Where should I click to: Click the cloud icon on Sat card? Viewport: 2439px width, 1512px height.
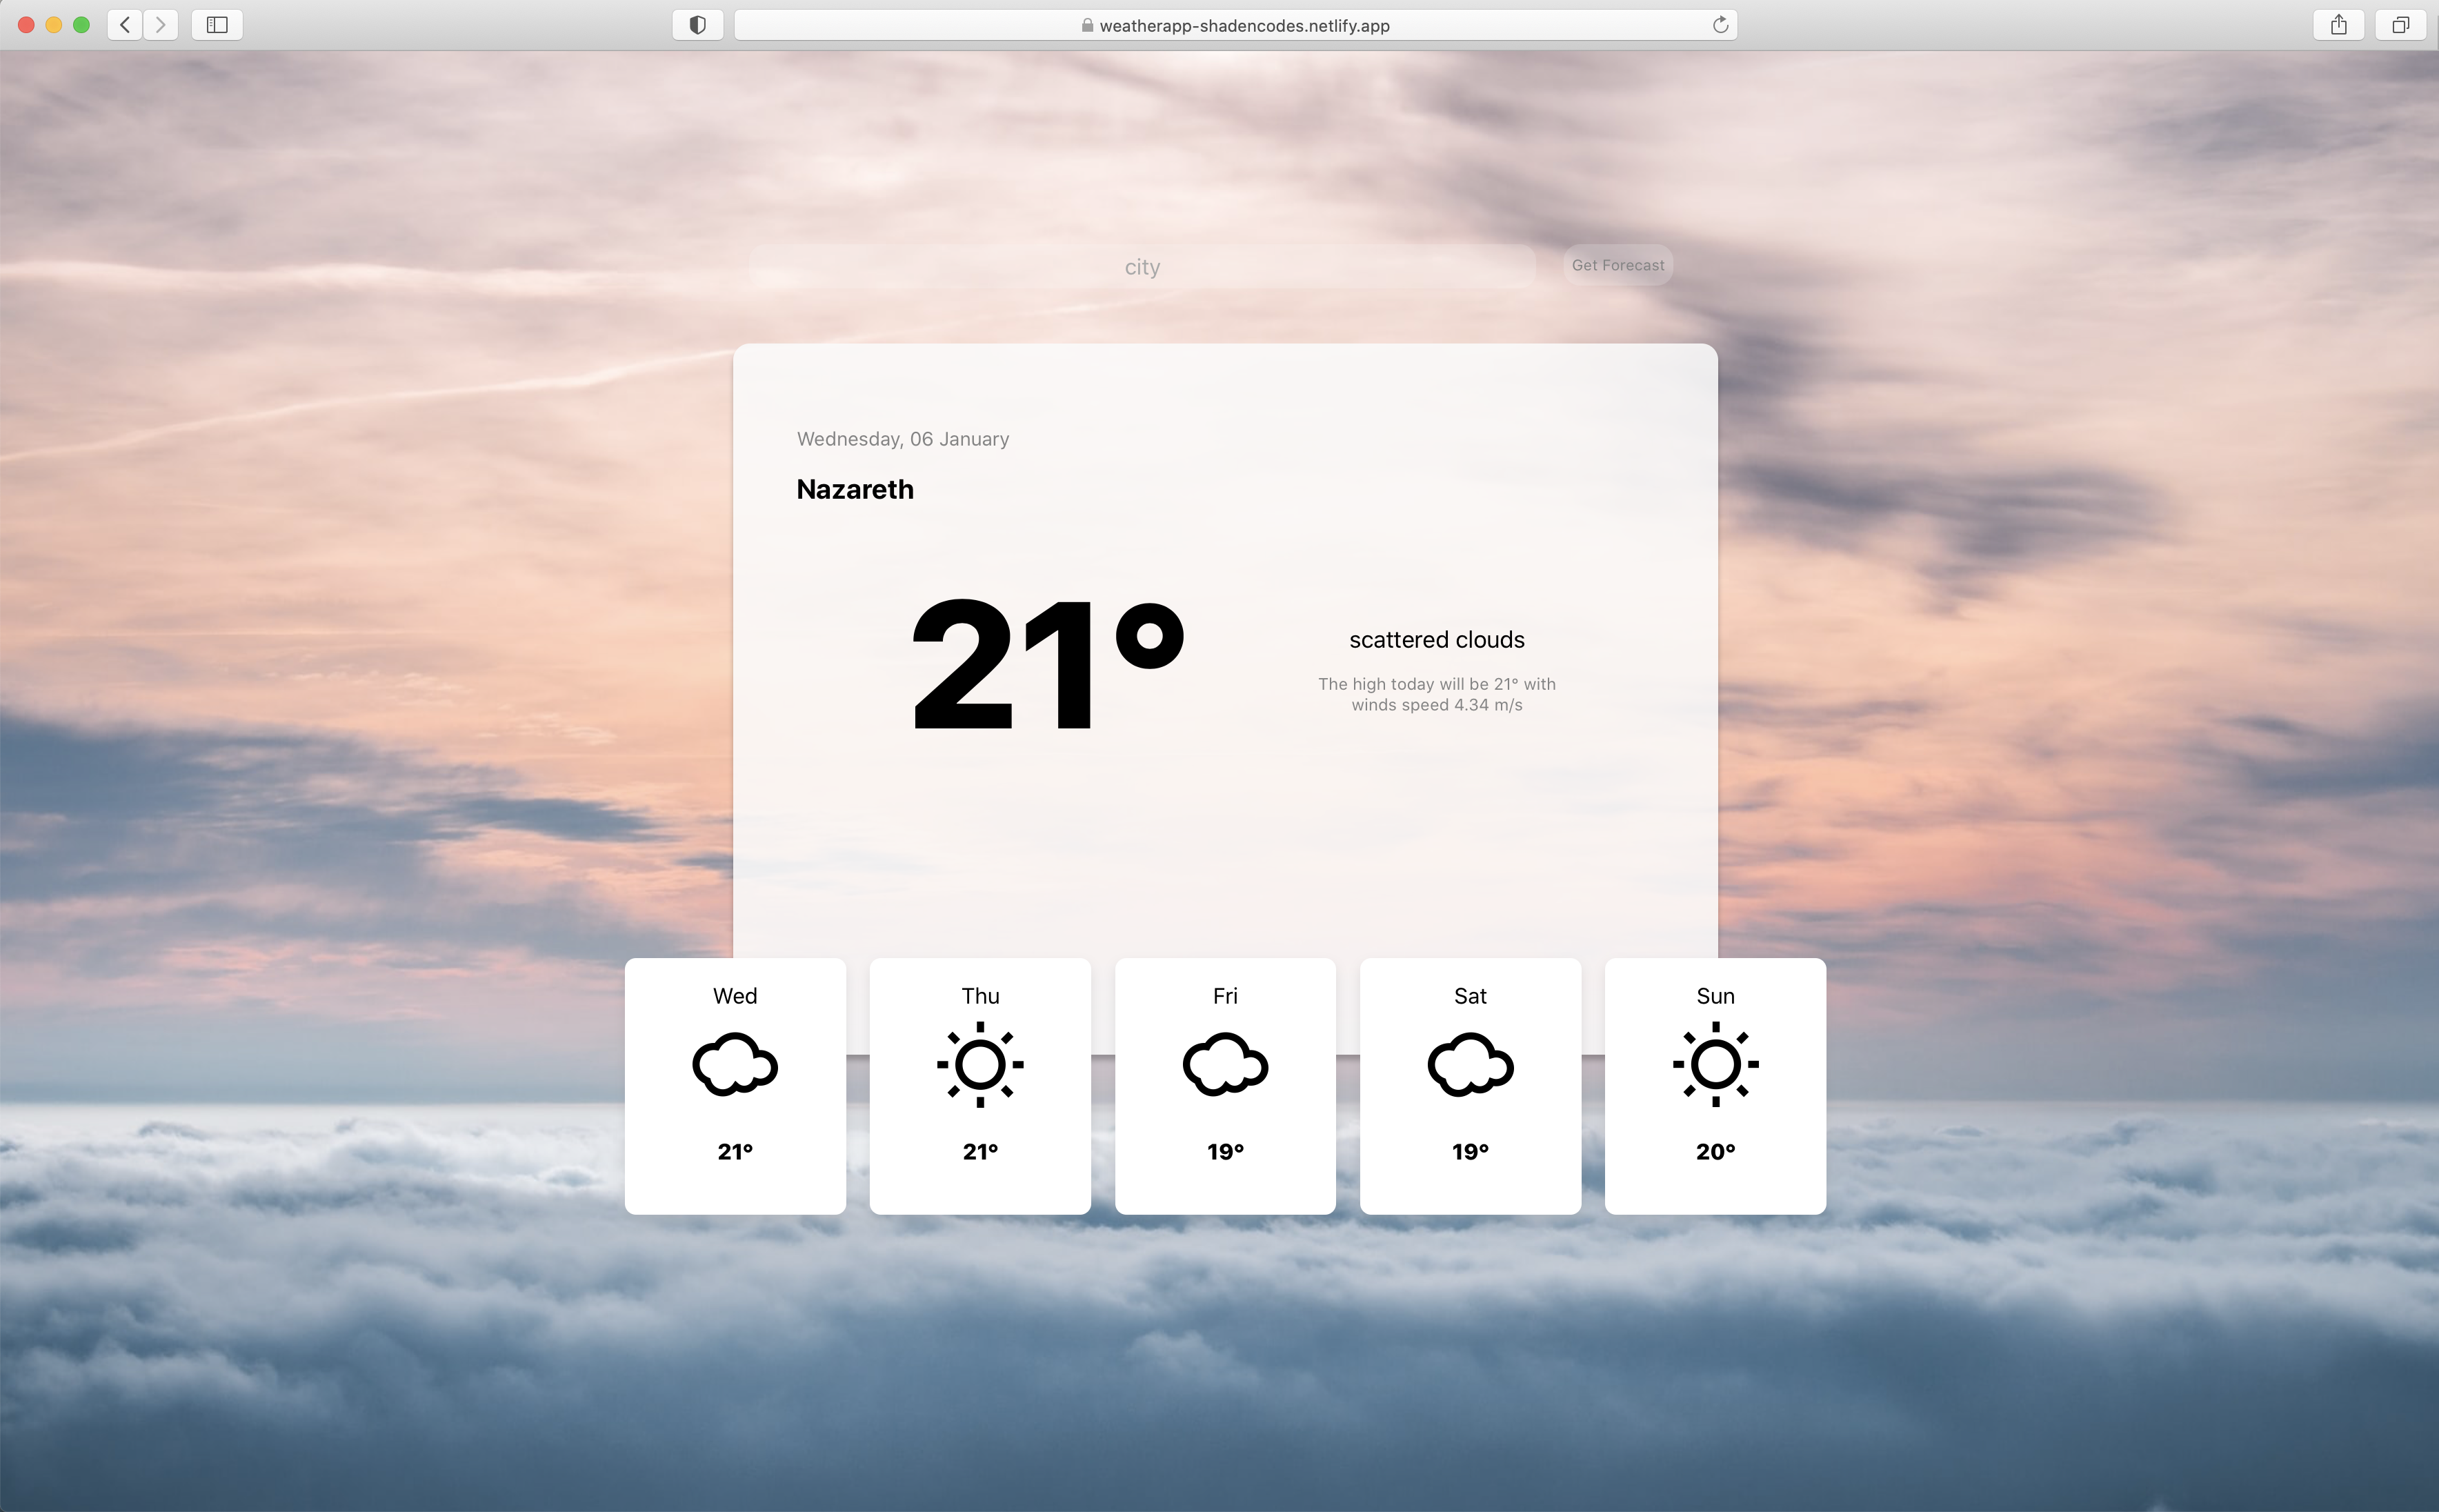tap(1470, 1065)
